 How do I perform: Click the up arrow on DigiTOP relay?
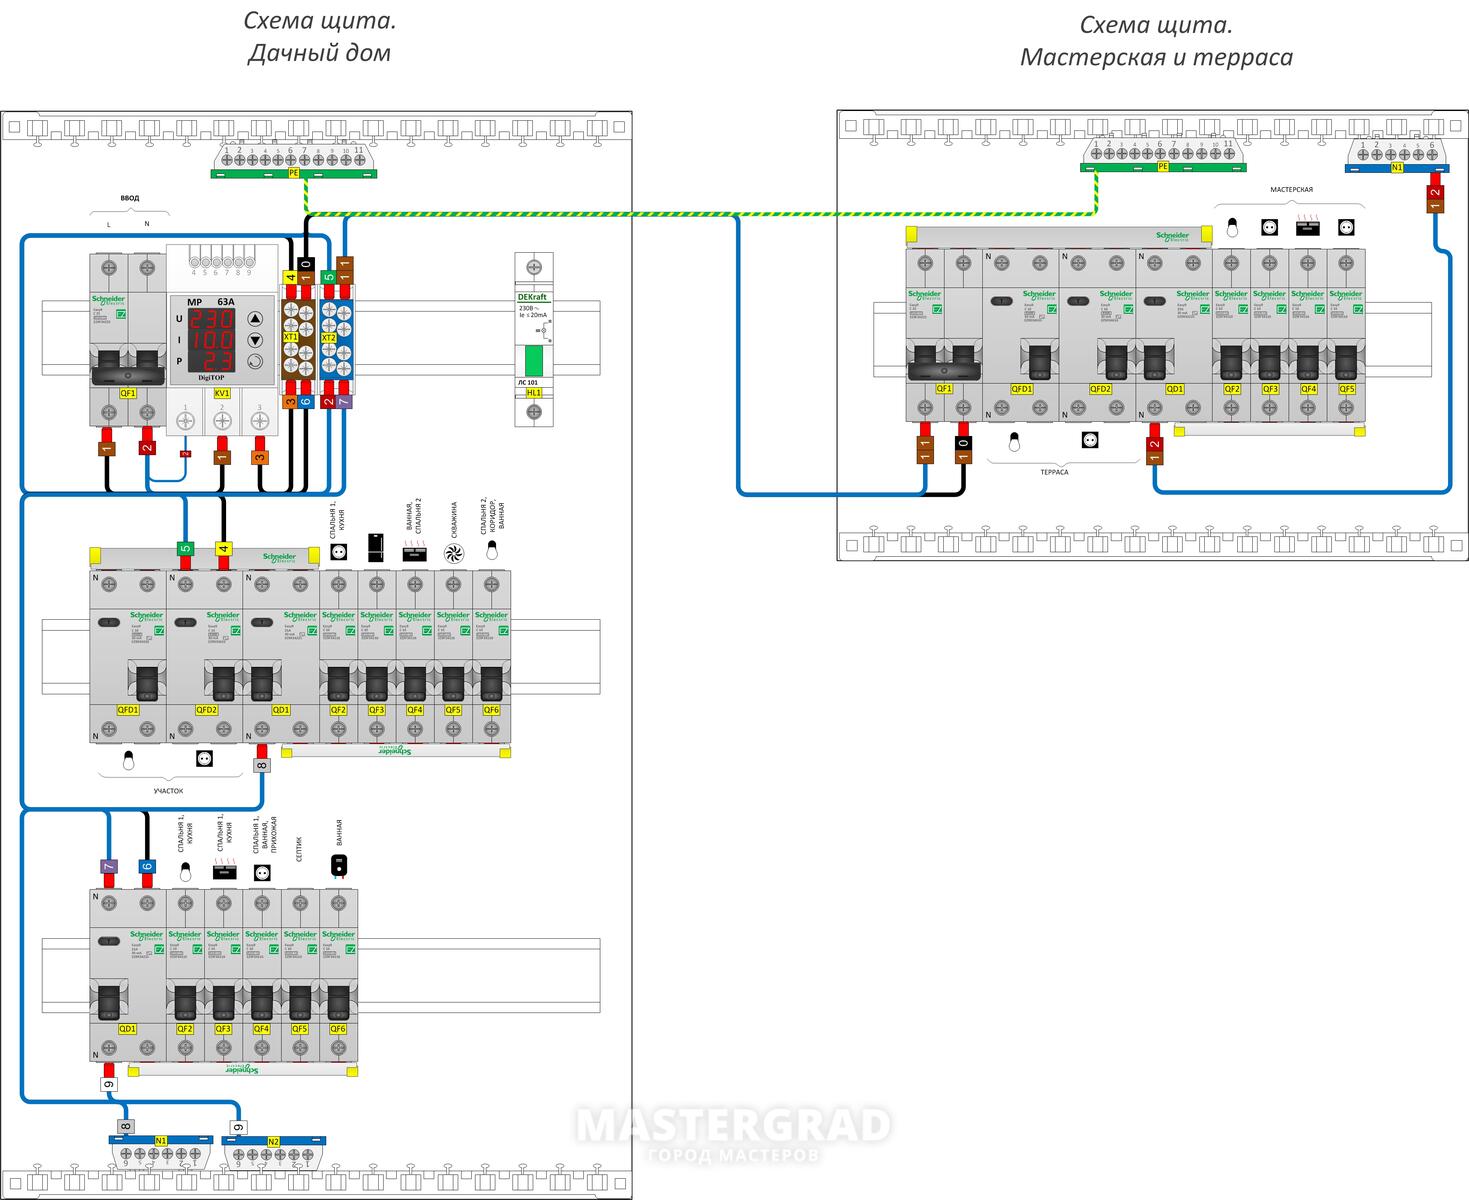click(255, 319)
